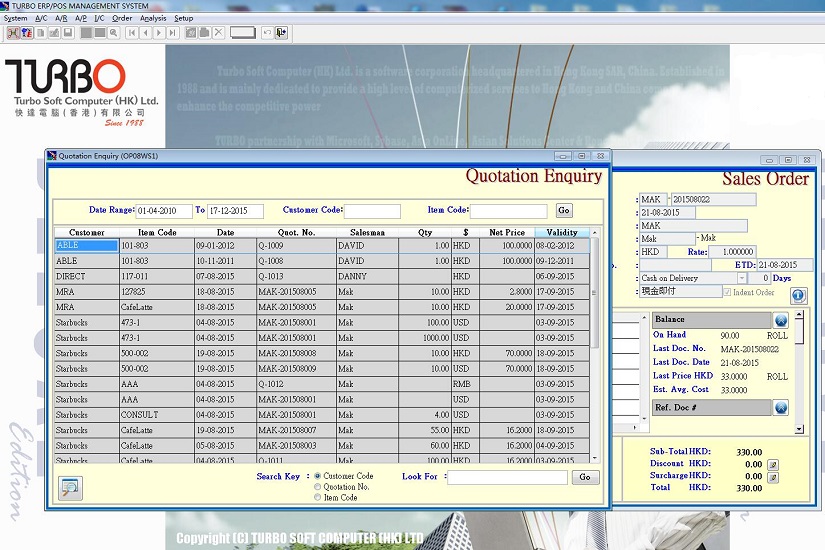Click the save floppy disk toolbar icon
The height and width of the screenshot is (550, 825).
[68, 33]
